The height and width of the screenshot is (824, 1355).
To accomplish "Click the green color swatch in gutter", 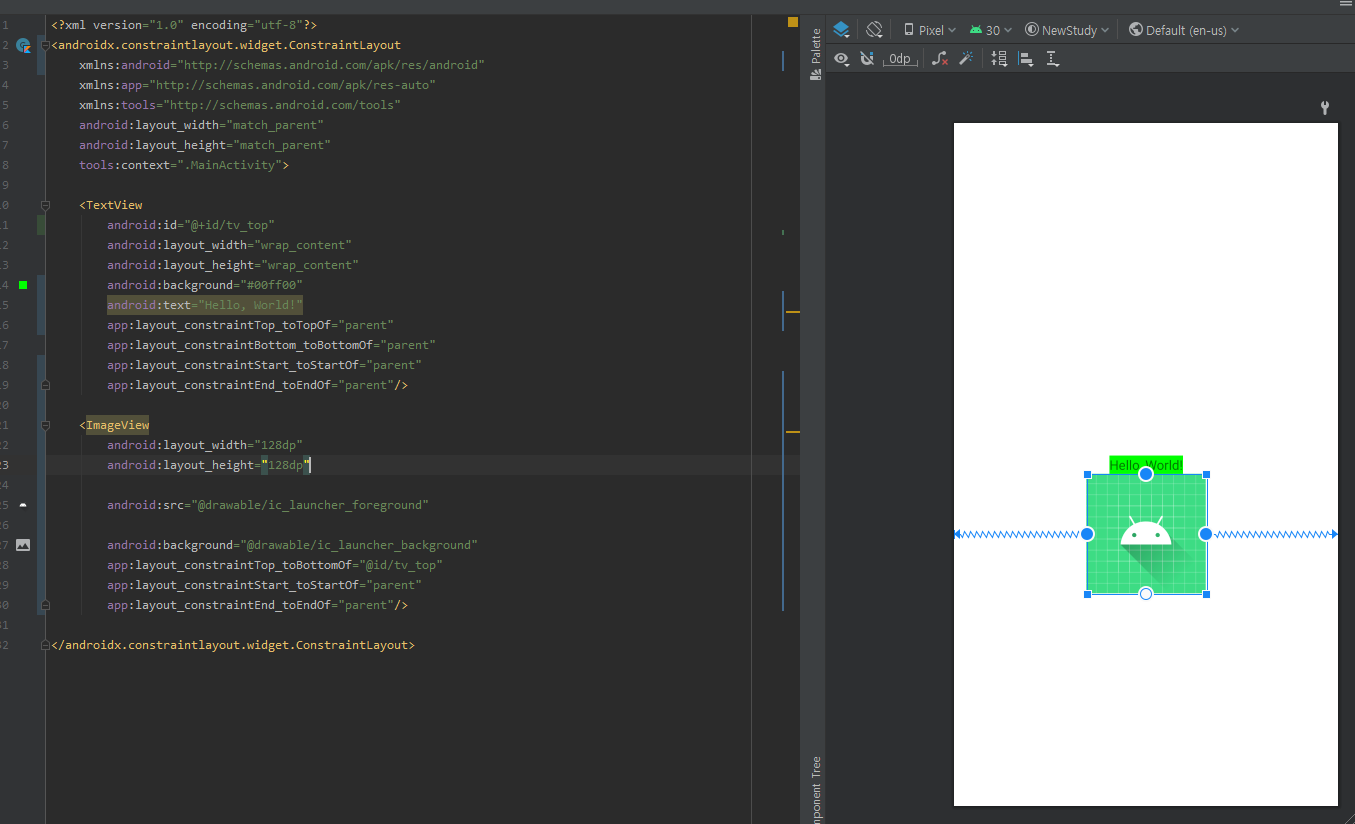I will pos(23,285).
